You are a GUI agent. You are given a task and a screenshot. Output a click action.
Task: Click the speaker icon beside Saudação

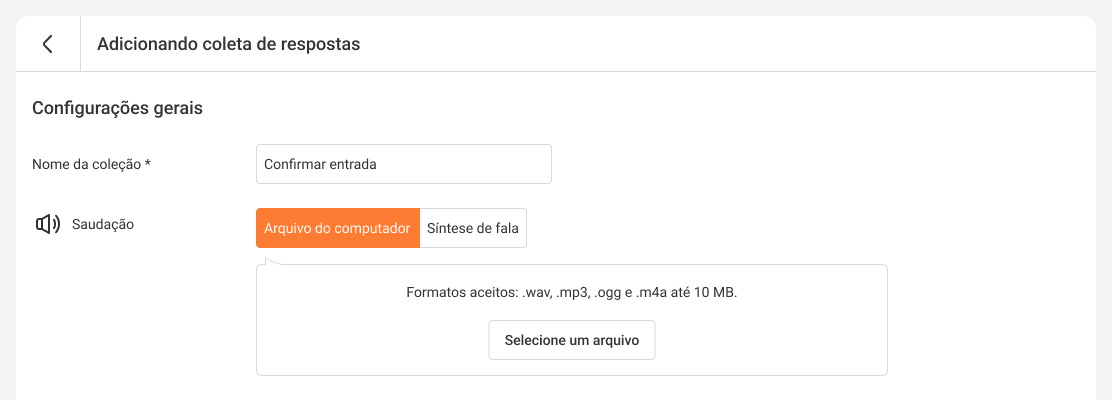pos(48,225)
